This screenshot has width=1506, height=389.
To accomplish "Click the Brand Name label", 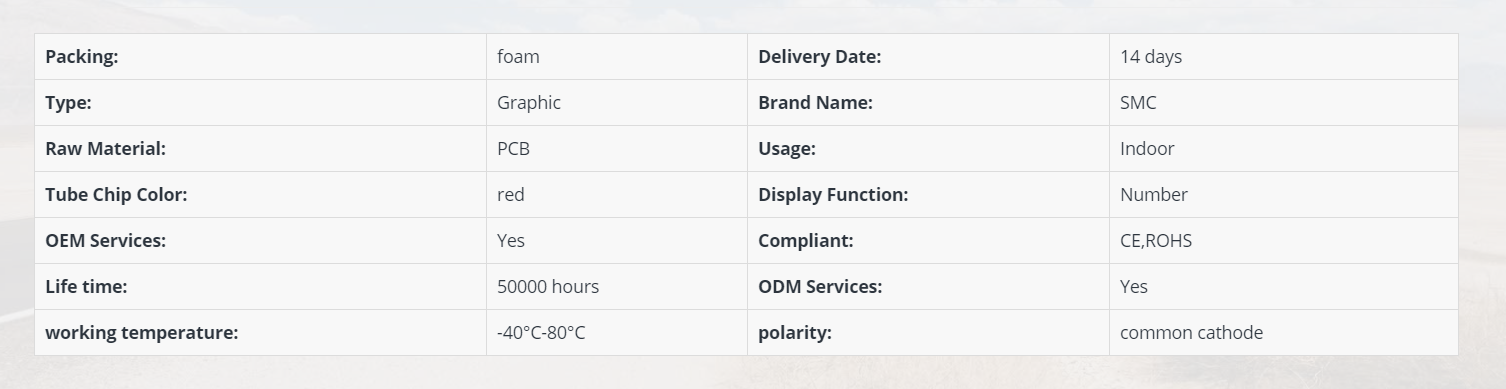I will coord(815,103).
